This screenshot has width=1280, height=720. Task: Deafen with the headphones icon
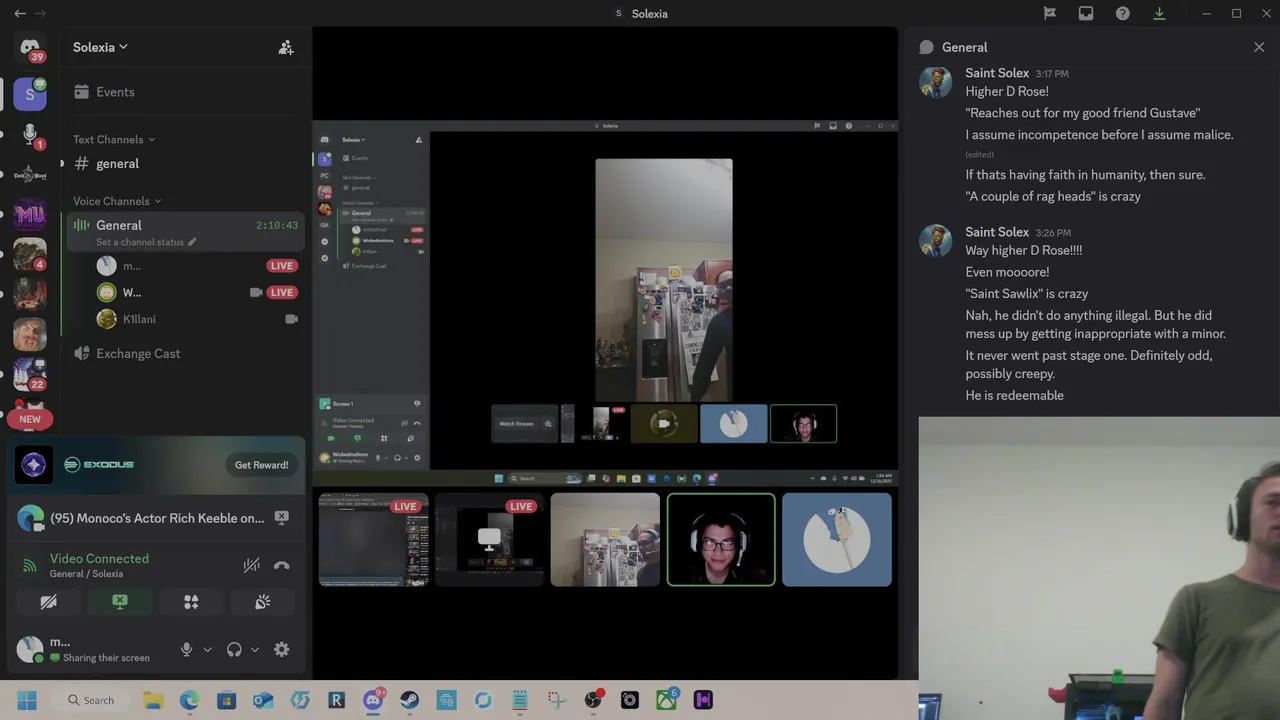[x=234, y=649]
